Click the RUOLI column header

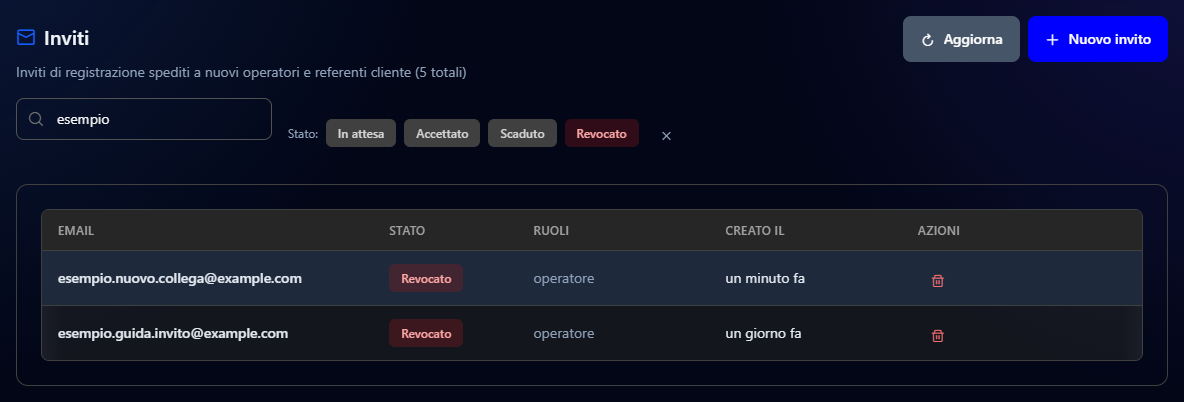(x=550, y=230)
